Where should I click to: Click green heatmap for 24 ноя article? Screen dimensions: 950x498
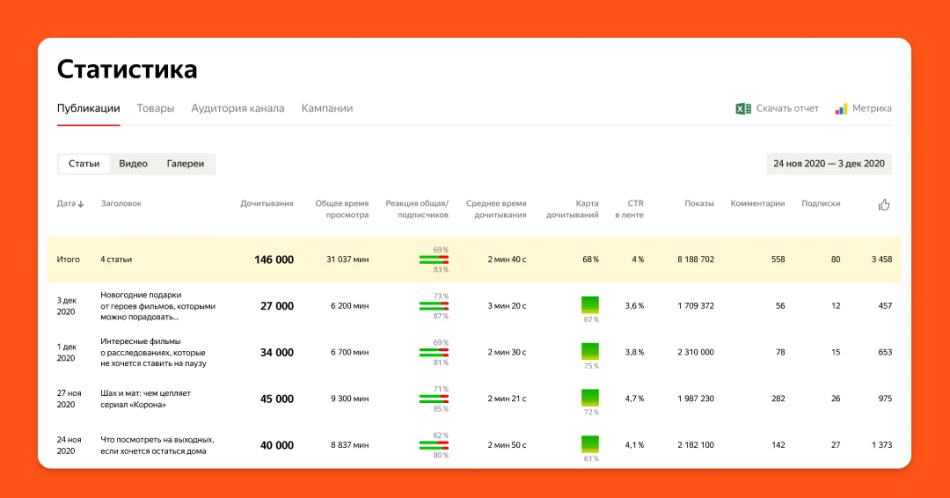(x=590, y=444)
